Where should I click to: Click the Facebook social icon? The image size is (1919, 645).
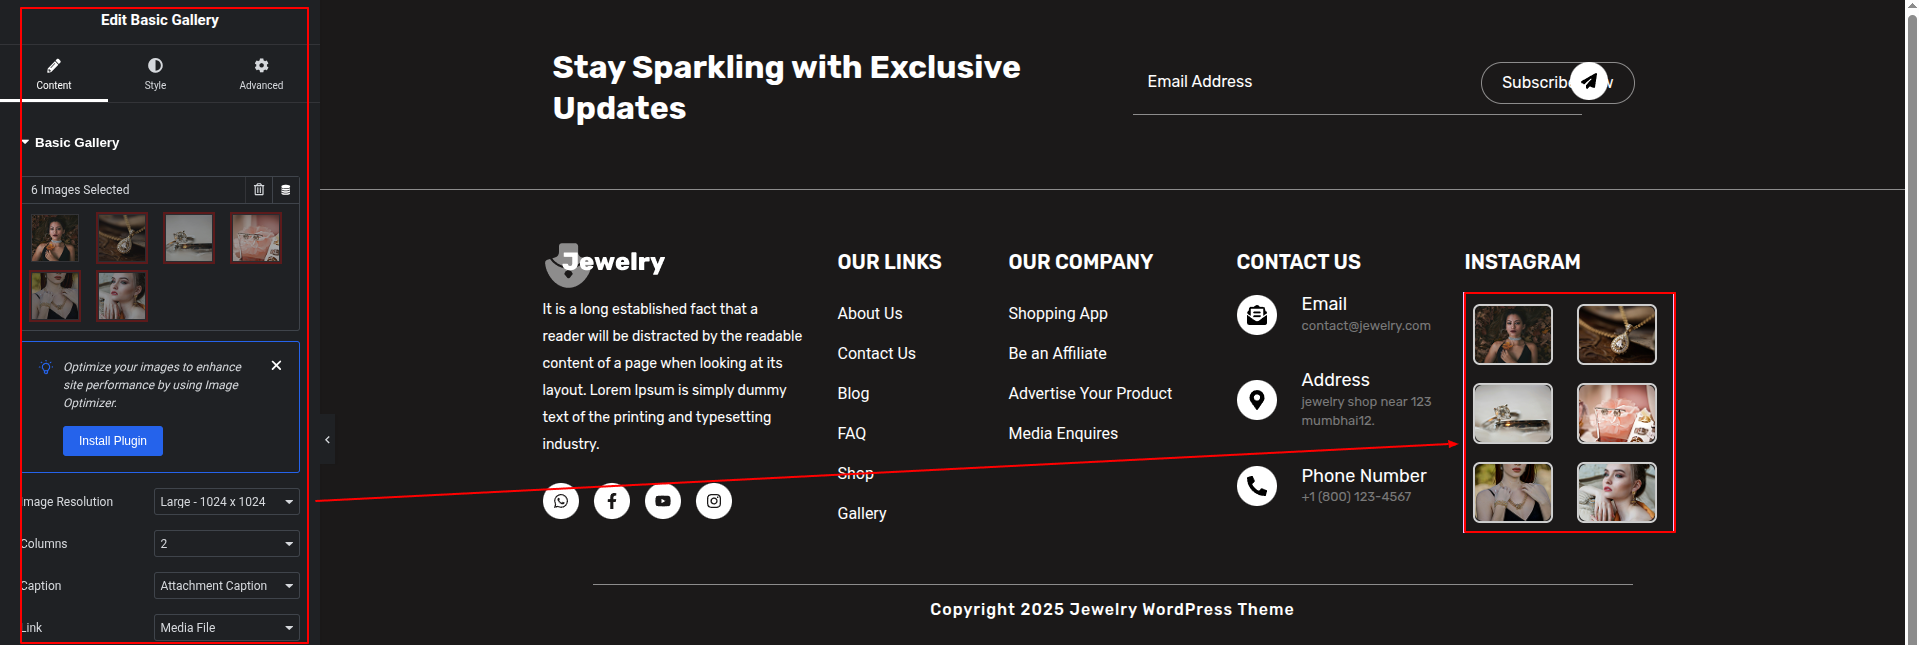coord(612,501)
